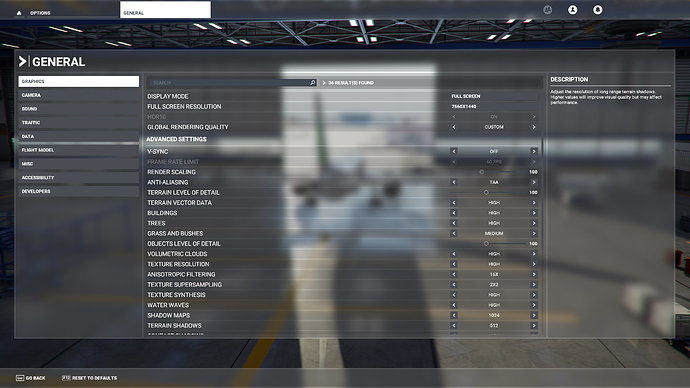Raise Texture Synthesis setting
Image resolution: width=690 pixels, height=388 pixels.
[x=534, y=295]
